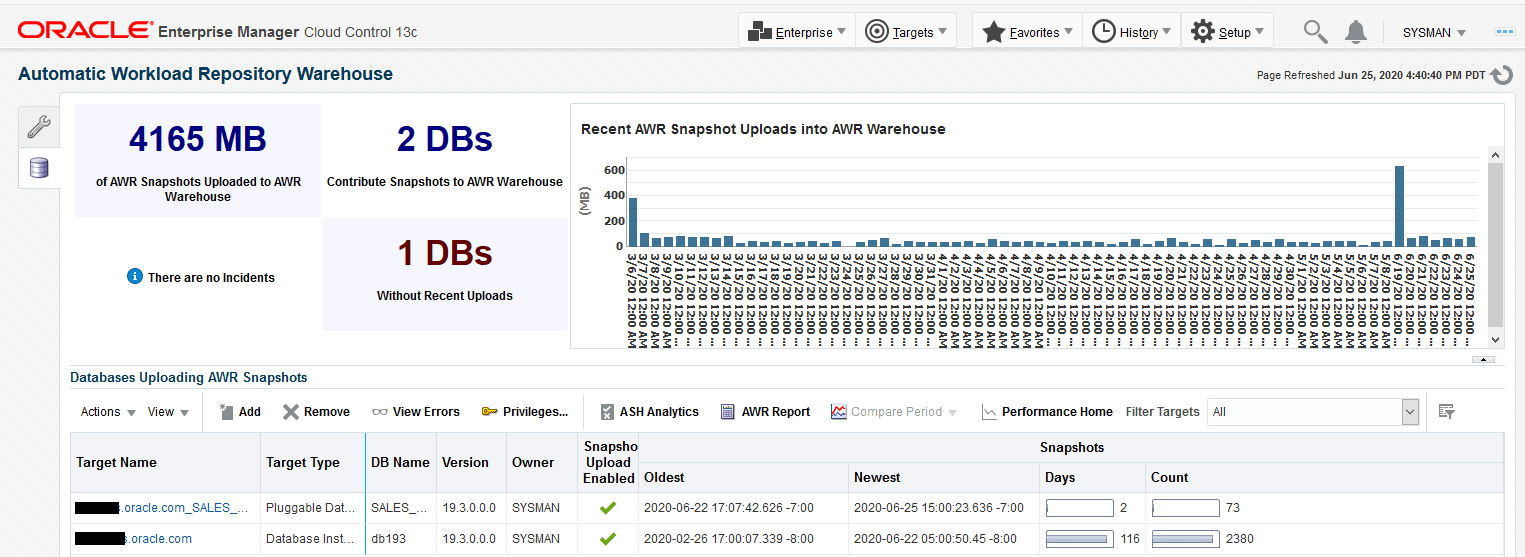Select newest snapshot 2020-06-25 timestamp cell

pyautogui.click(x=944, y=508)
